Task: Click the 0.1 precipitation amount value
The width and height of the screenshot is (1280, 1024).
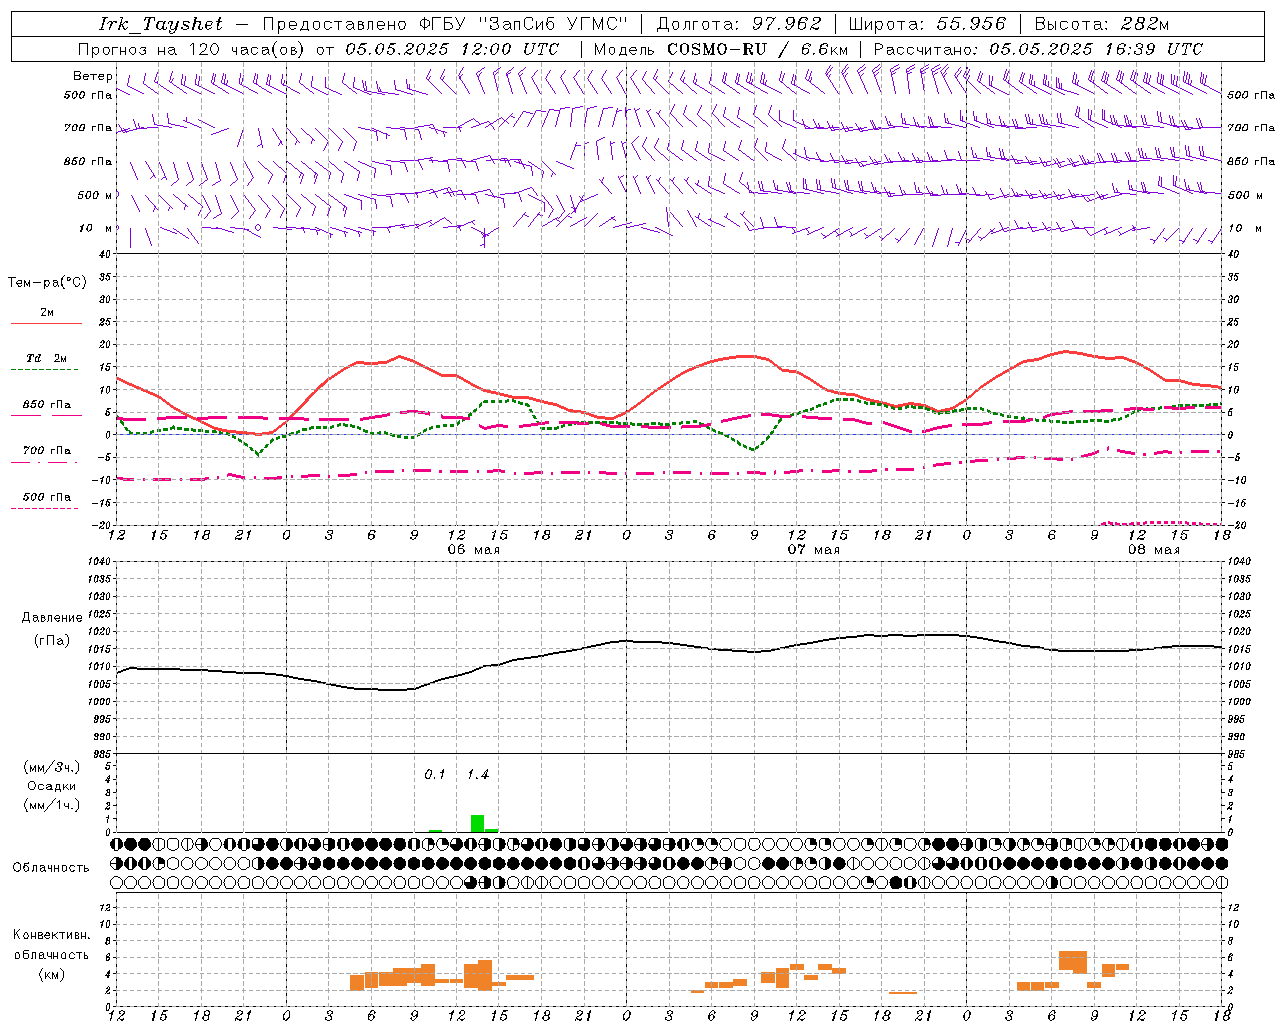Action: coord(435,774)
